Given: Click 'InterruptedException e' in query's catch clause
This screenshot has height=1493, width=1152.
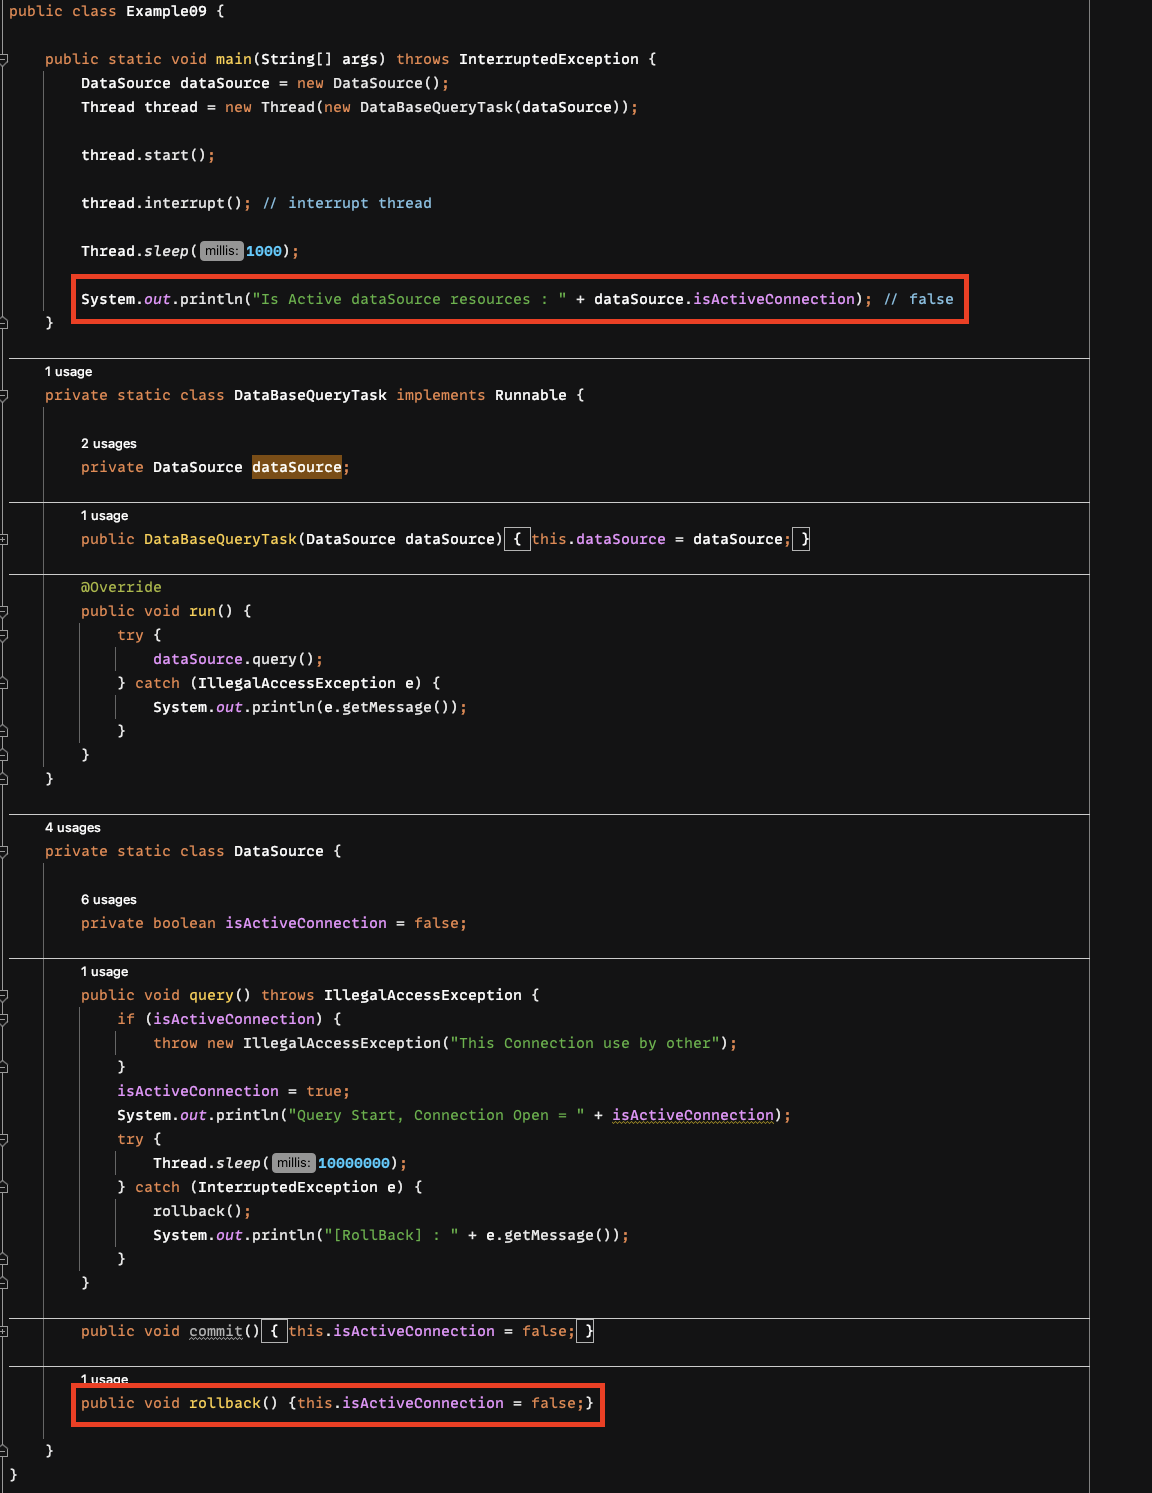Looking at the screenshot, I should coord(301,1187).
